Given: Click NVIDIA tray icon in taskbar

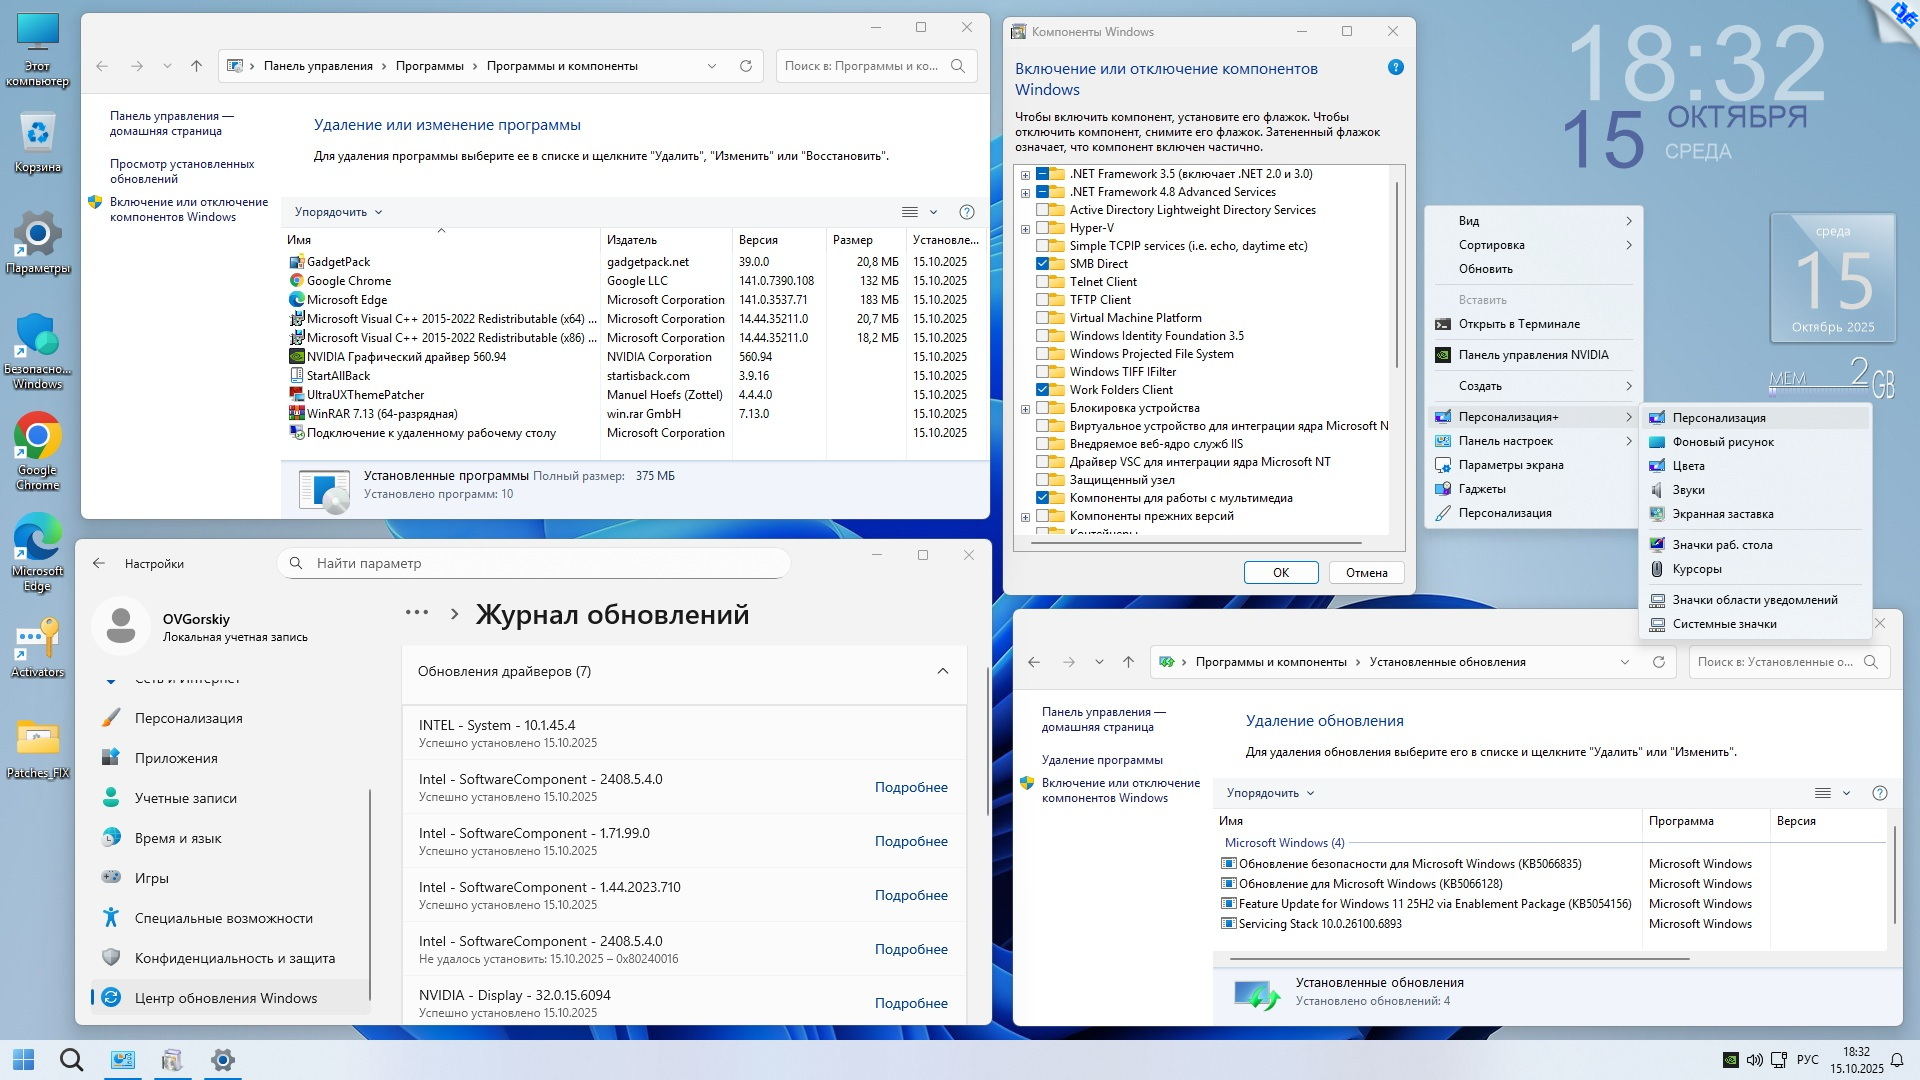Looking at the screenshot, I should pos(1730,1060).
